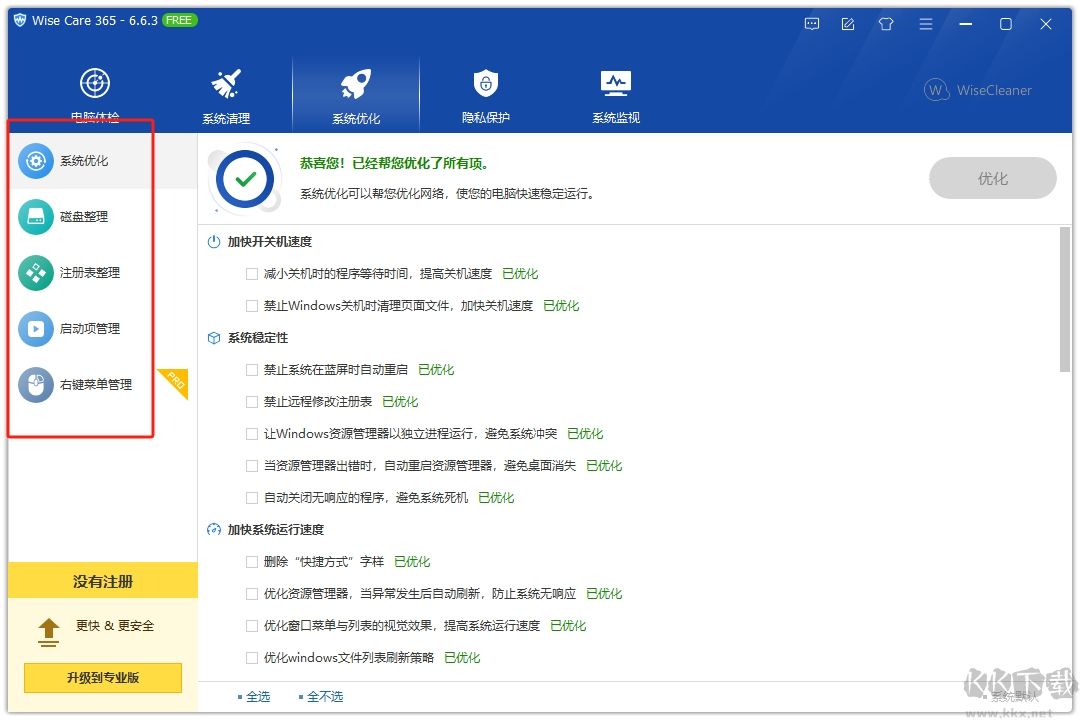Click the 没有注册 banner
The image size is (1080, 720).
(x=103, y=581)
